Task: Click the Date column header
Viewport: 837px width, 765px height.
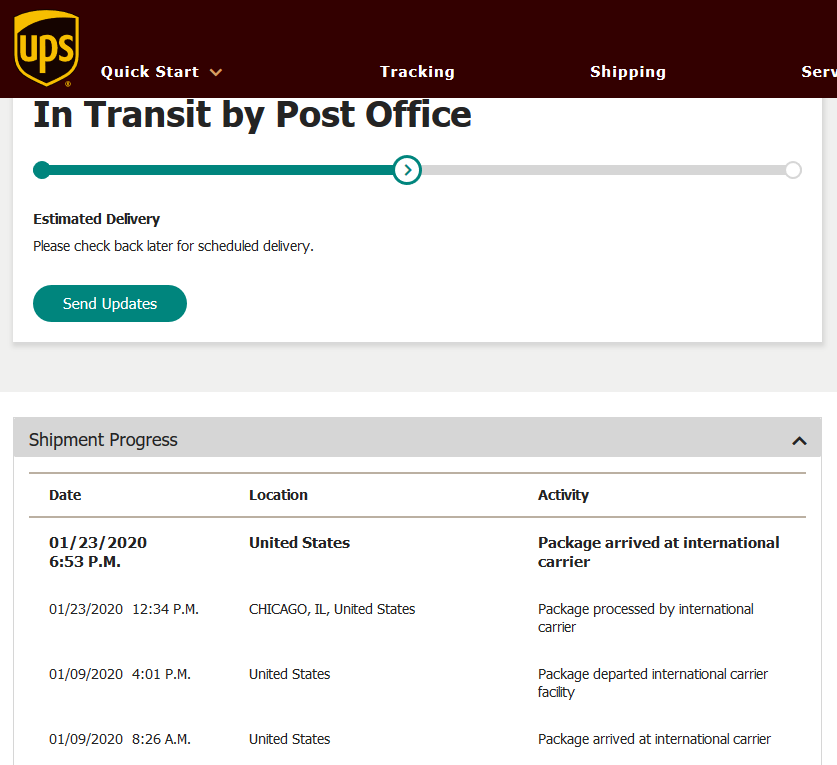Action: 65,495
